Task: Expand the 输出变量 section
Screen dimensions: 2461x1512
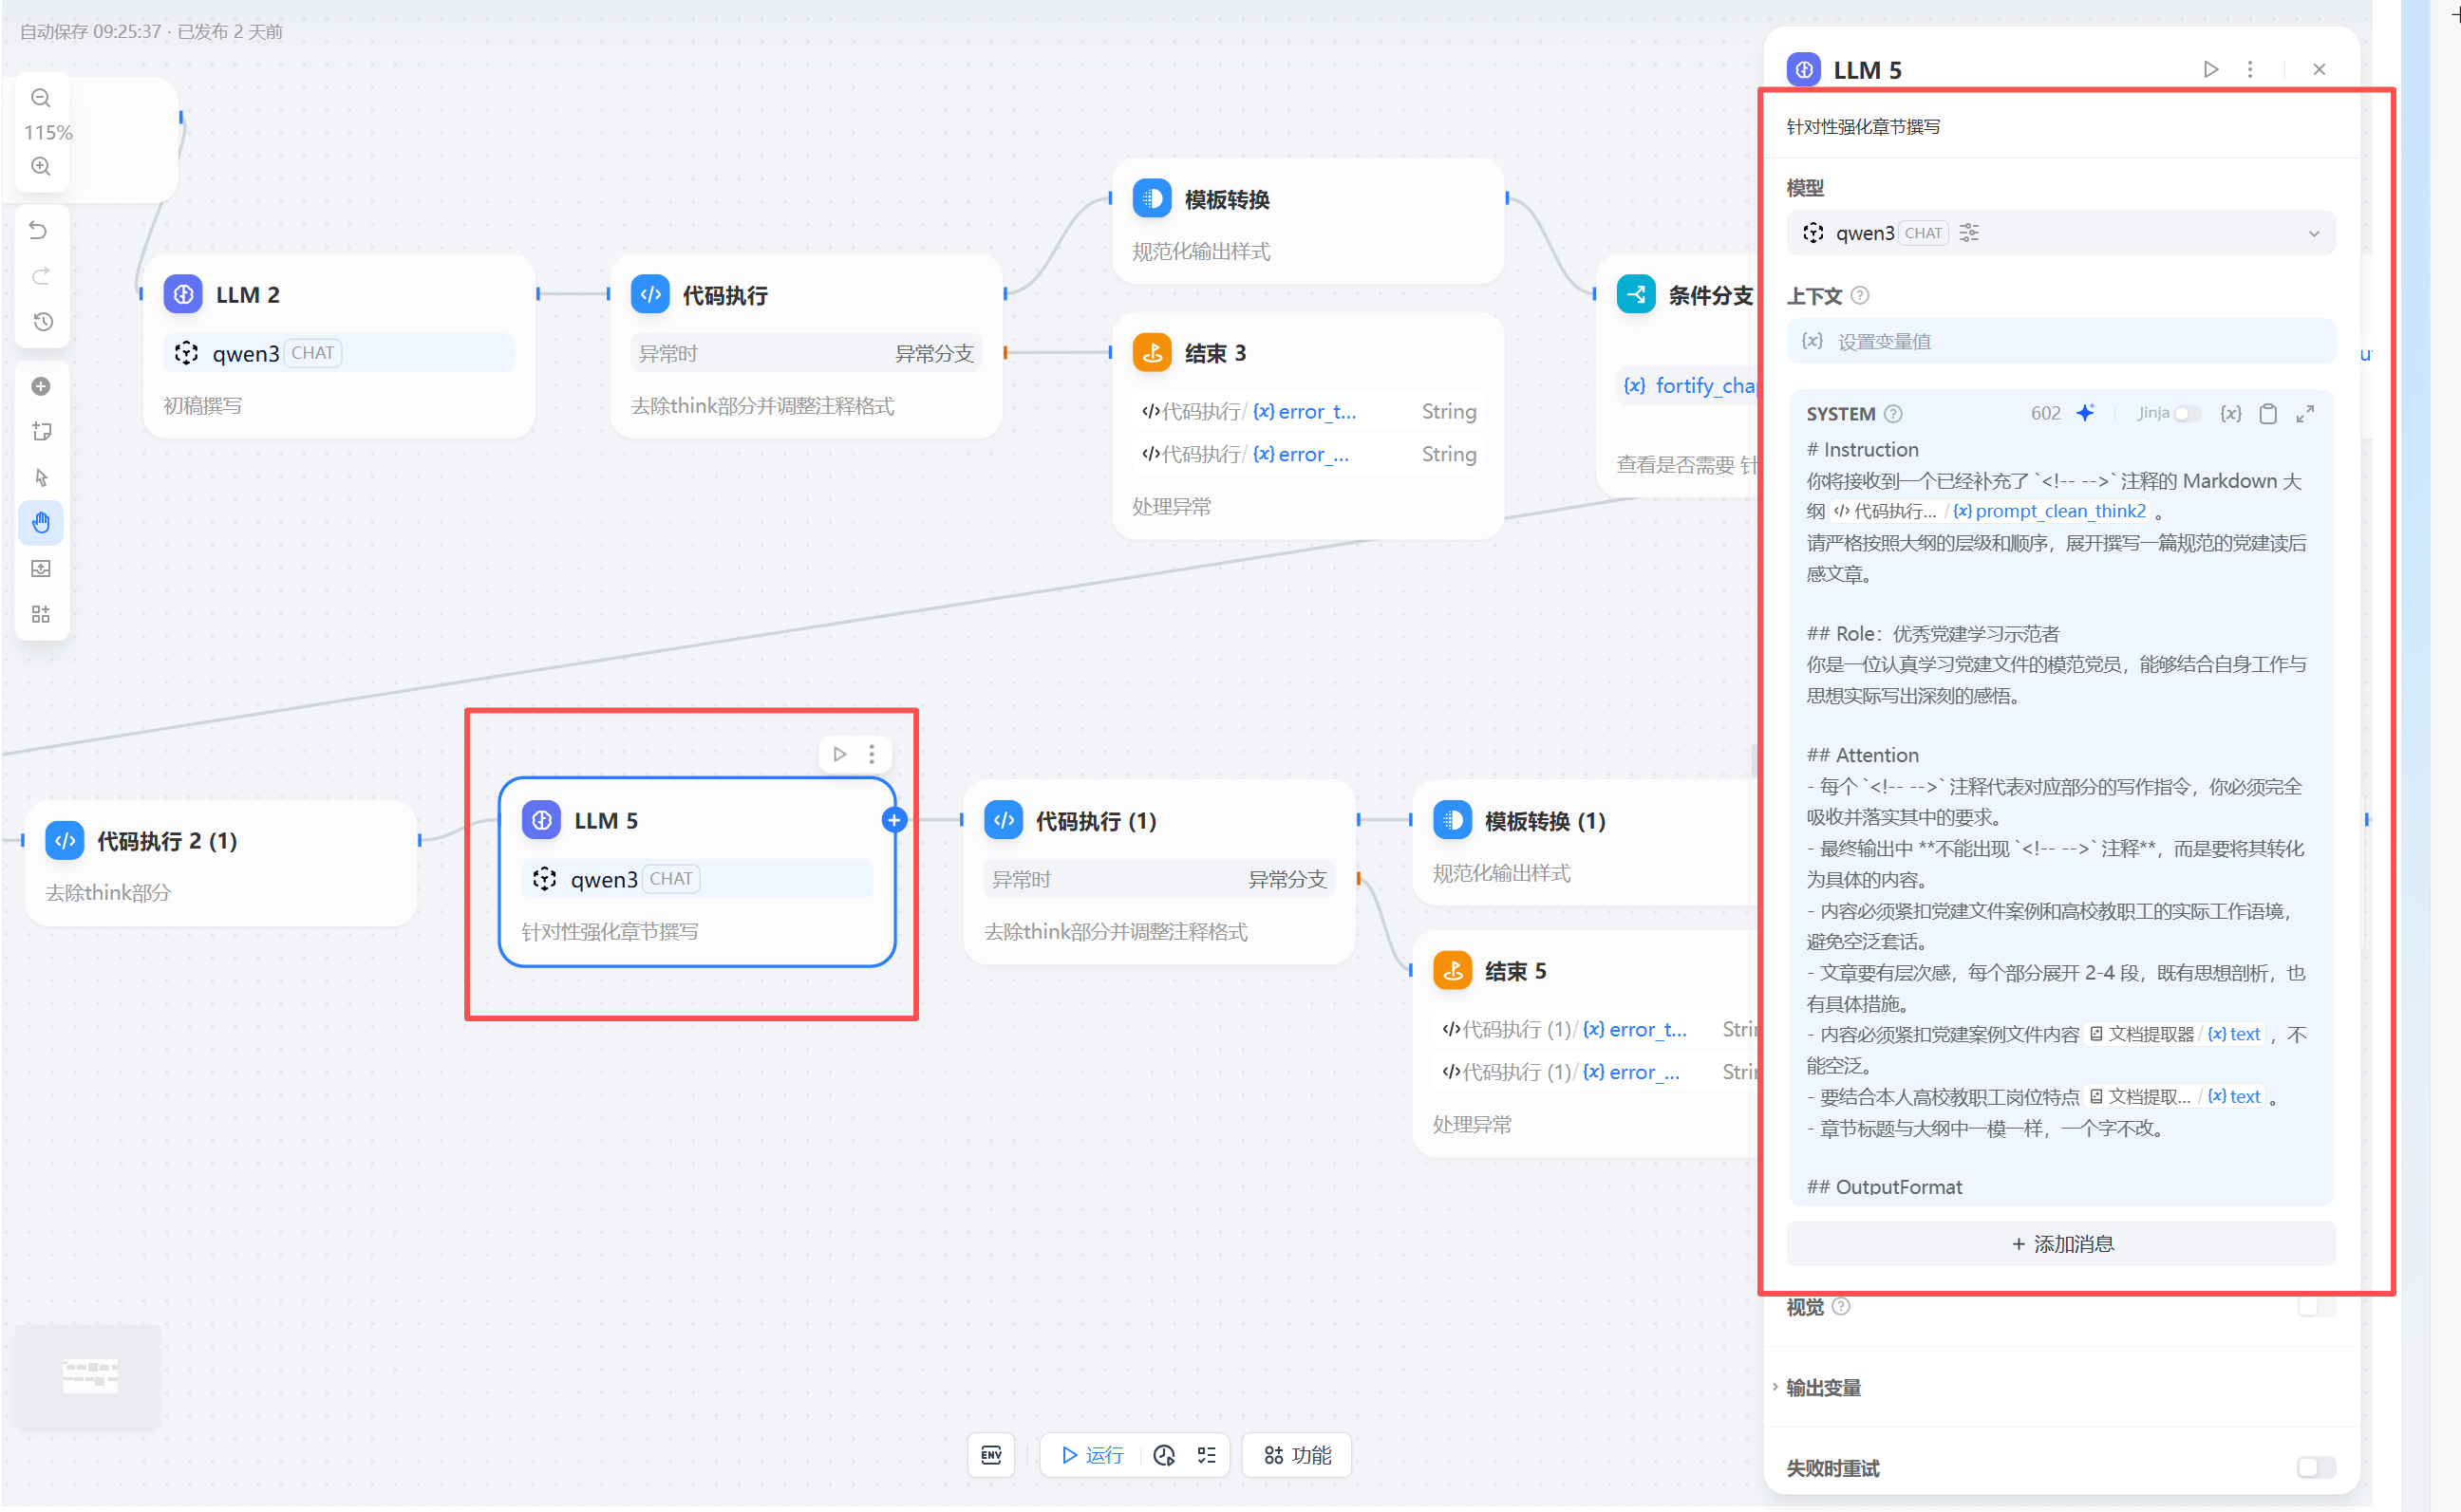Action: 1823,1388
